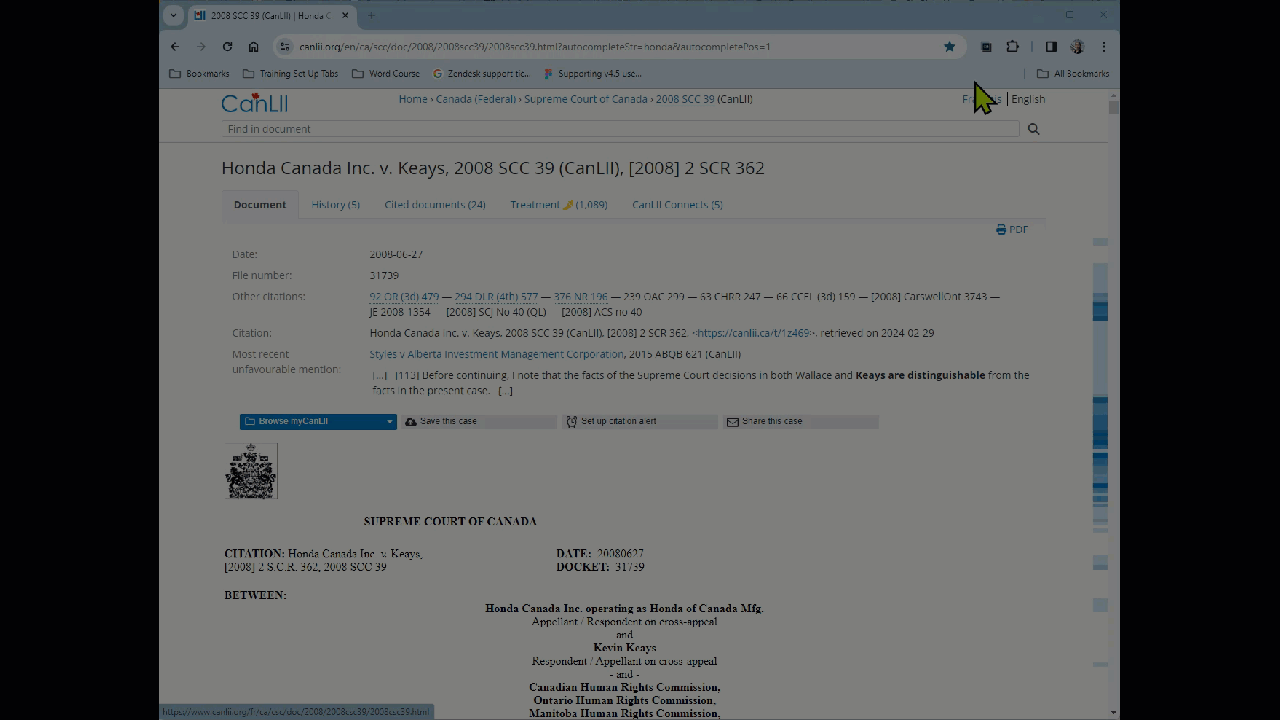This screenshot has width=1280, height=720.
Task: Go to Supreme Court of Canada breadcrumb
Action: tap(586, 99)
